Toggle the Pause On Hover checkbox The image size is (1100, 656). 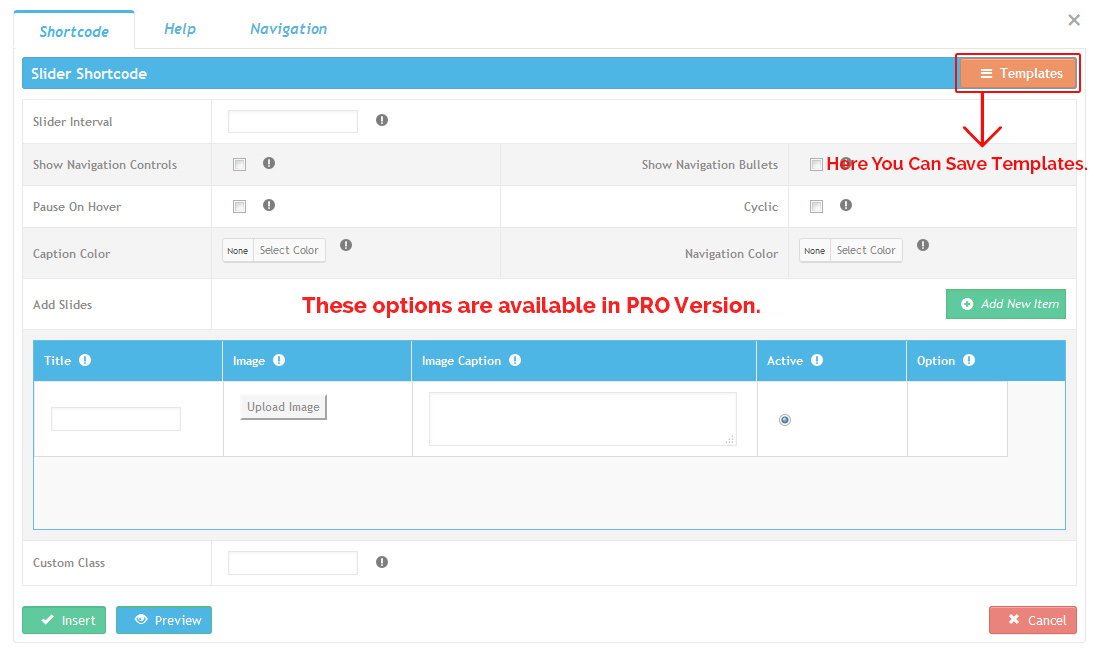[x=239, y=207]
